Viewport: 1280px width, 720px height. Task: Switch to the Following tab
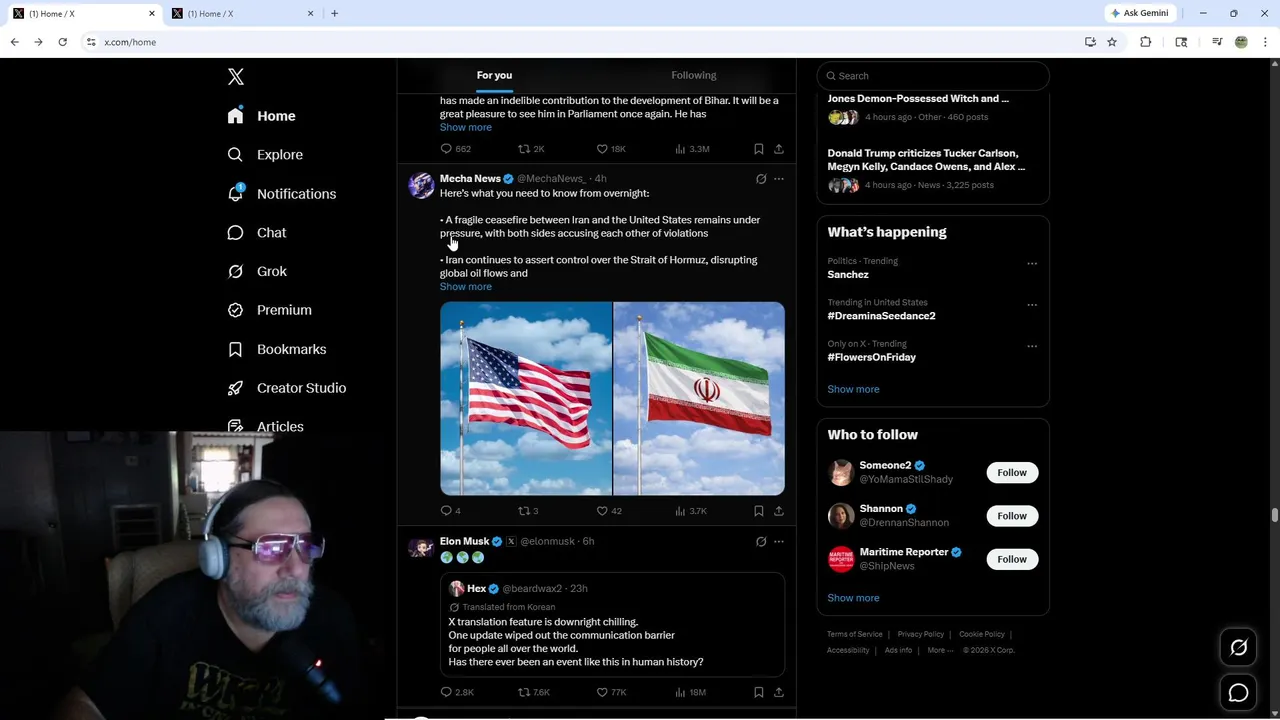(x=694, y=75)
